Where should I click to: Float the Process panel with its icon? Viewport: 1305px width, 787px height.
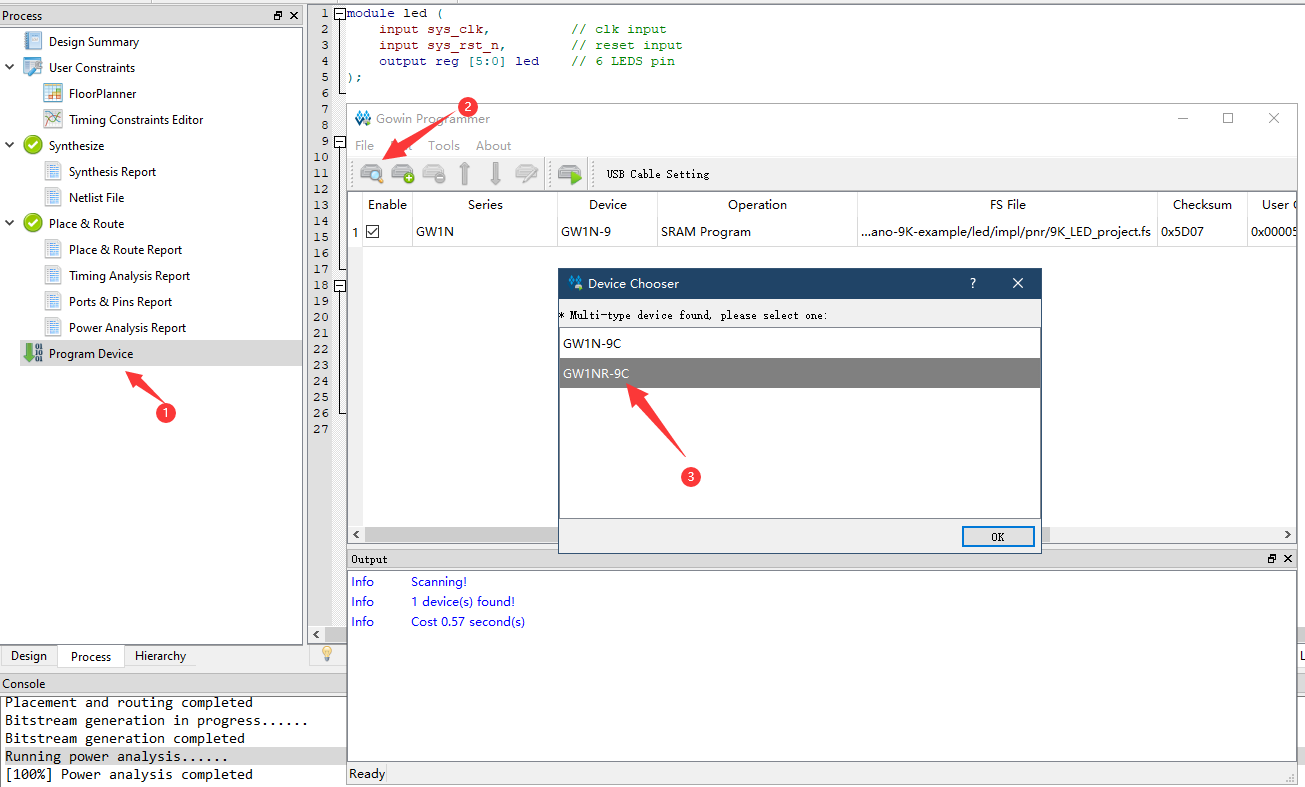(278, 16)
